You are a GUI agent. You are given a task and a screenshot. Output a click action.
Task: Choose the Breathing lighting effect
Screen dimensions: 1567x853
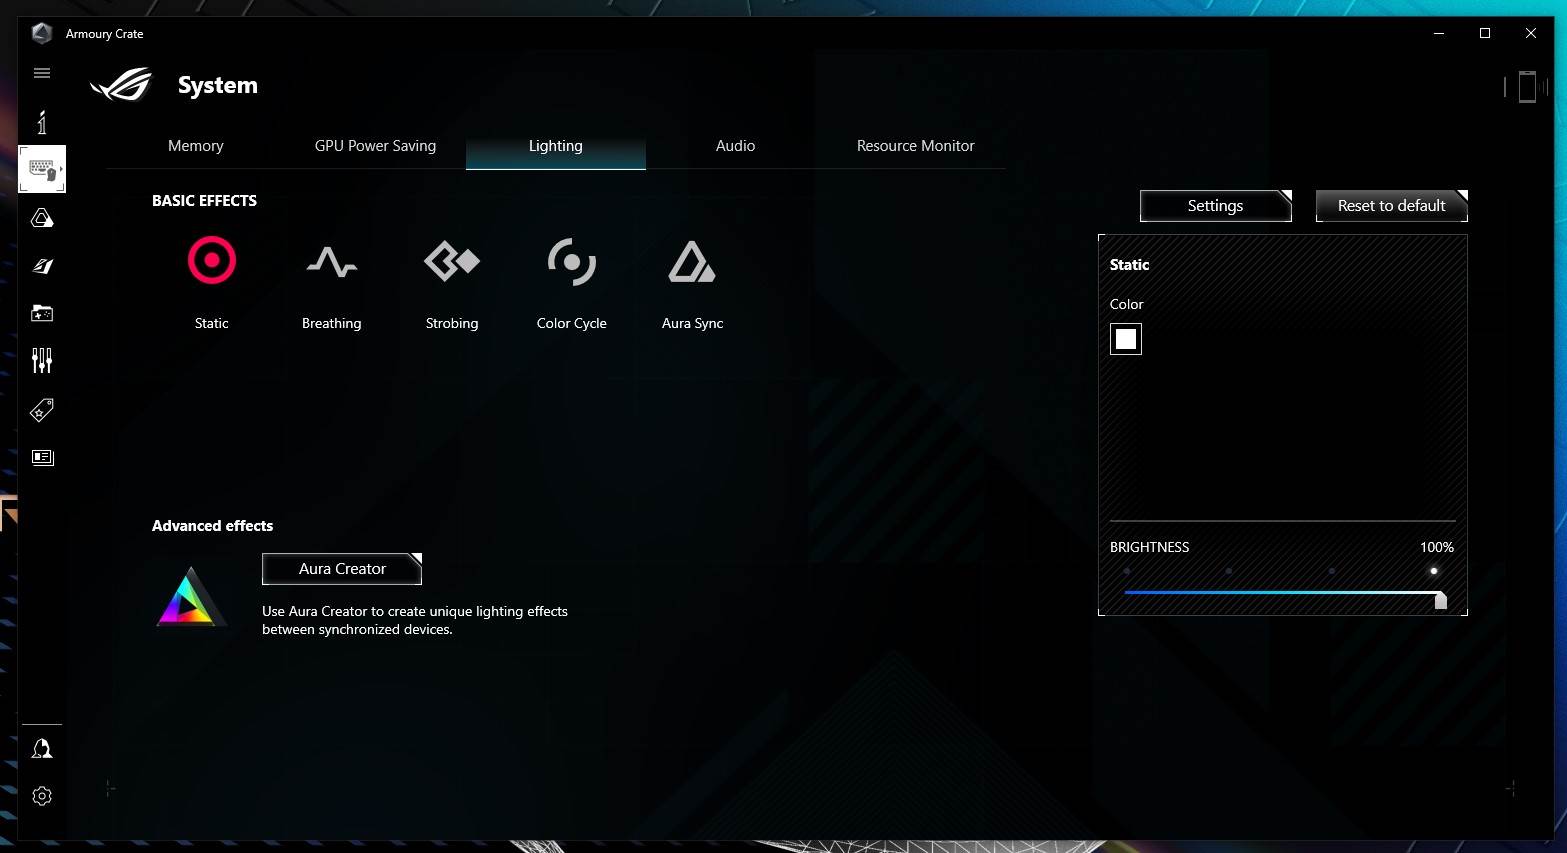(x=331, y=262)
